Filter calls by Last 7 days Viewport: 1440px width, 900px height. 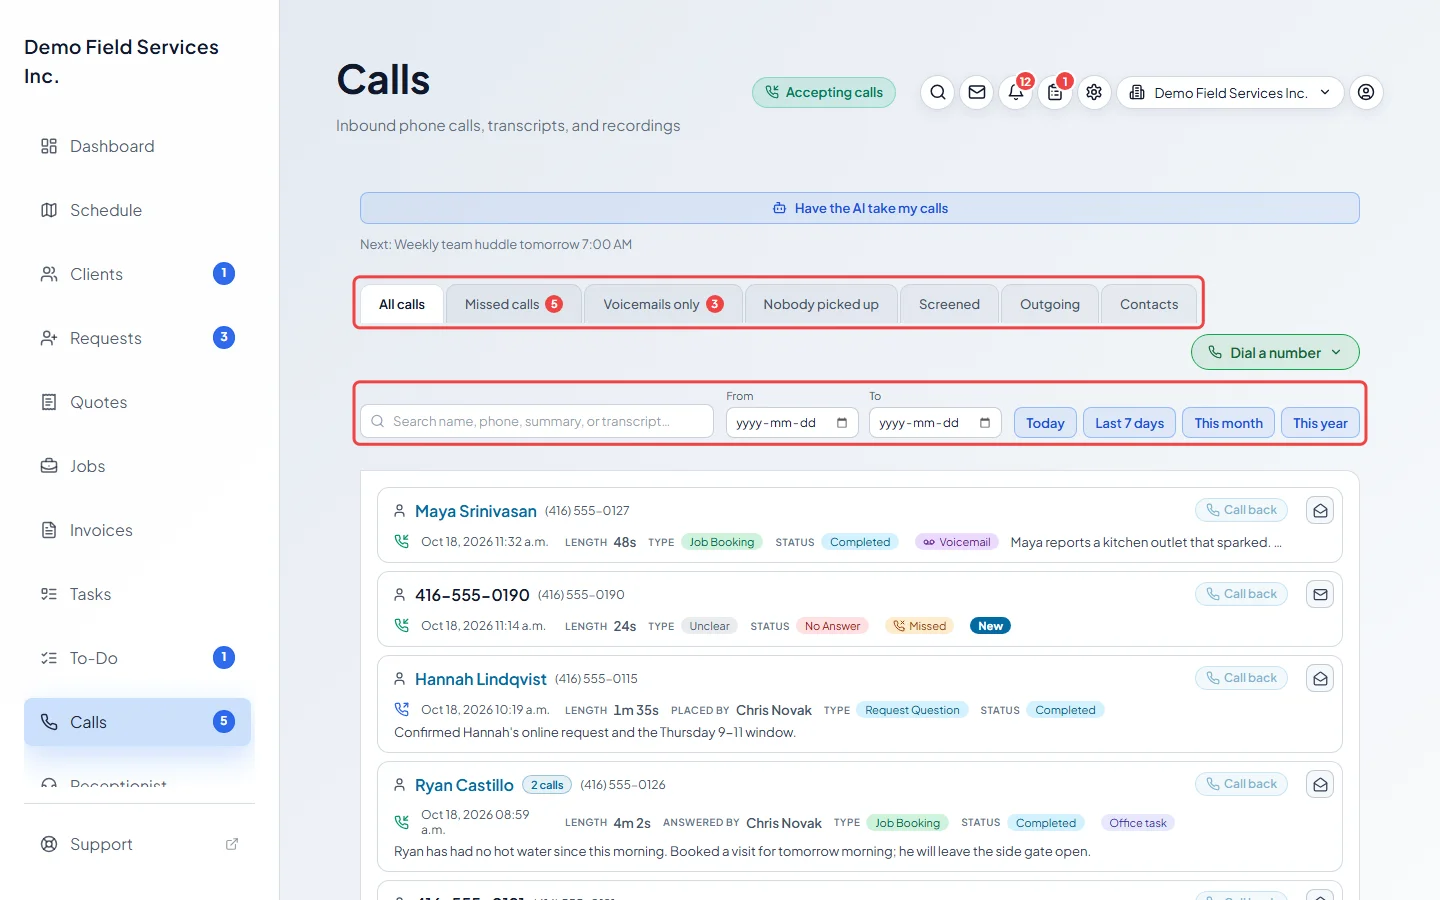(1129, 423)
